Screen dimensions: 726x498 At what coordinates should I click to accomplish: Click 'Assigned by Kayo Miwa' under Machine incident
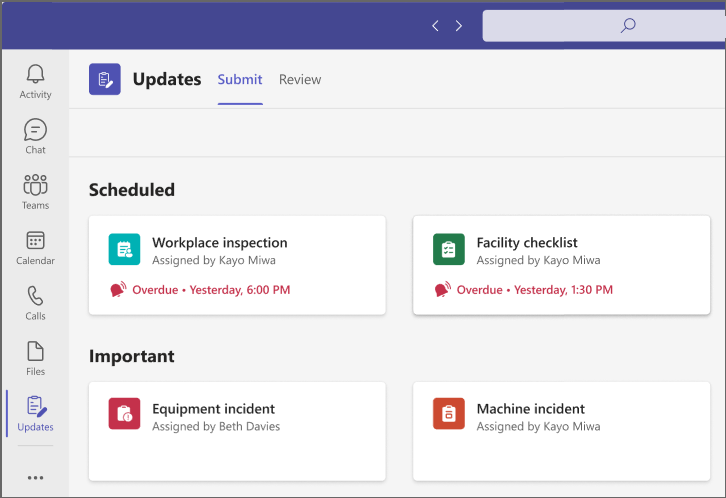click(x=538, y=426)
